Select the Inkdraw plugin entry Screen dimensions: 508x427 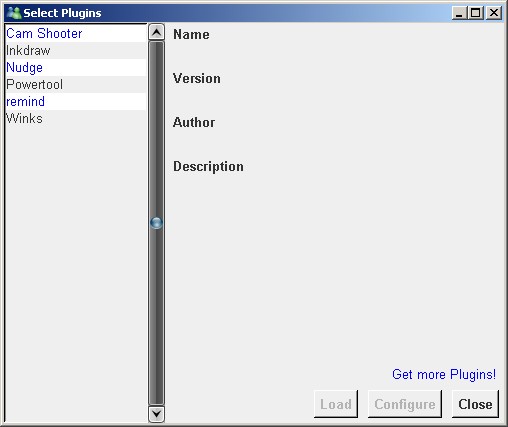[x=76, y=50]
